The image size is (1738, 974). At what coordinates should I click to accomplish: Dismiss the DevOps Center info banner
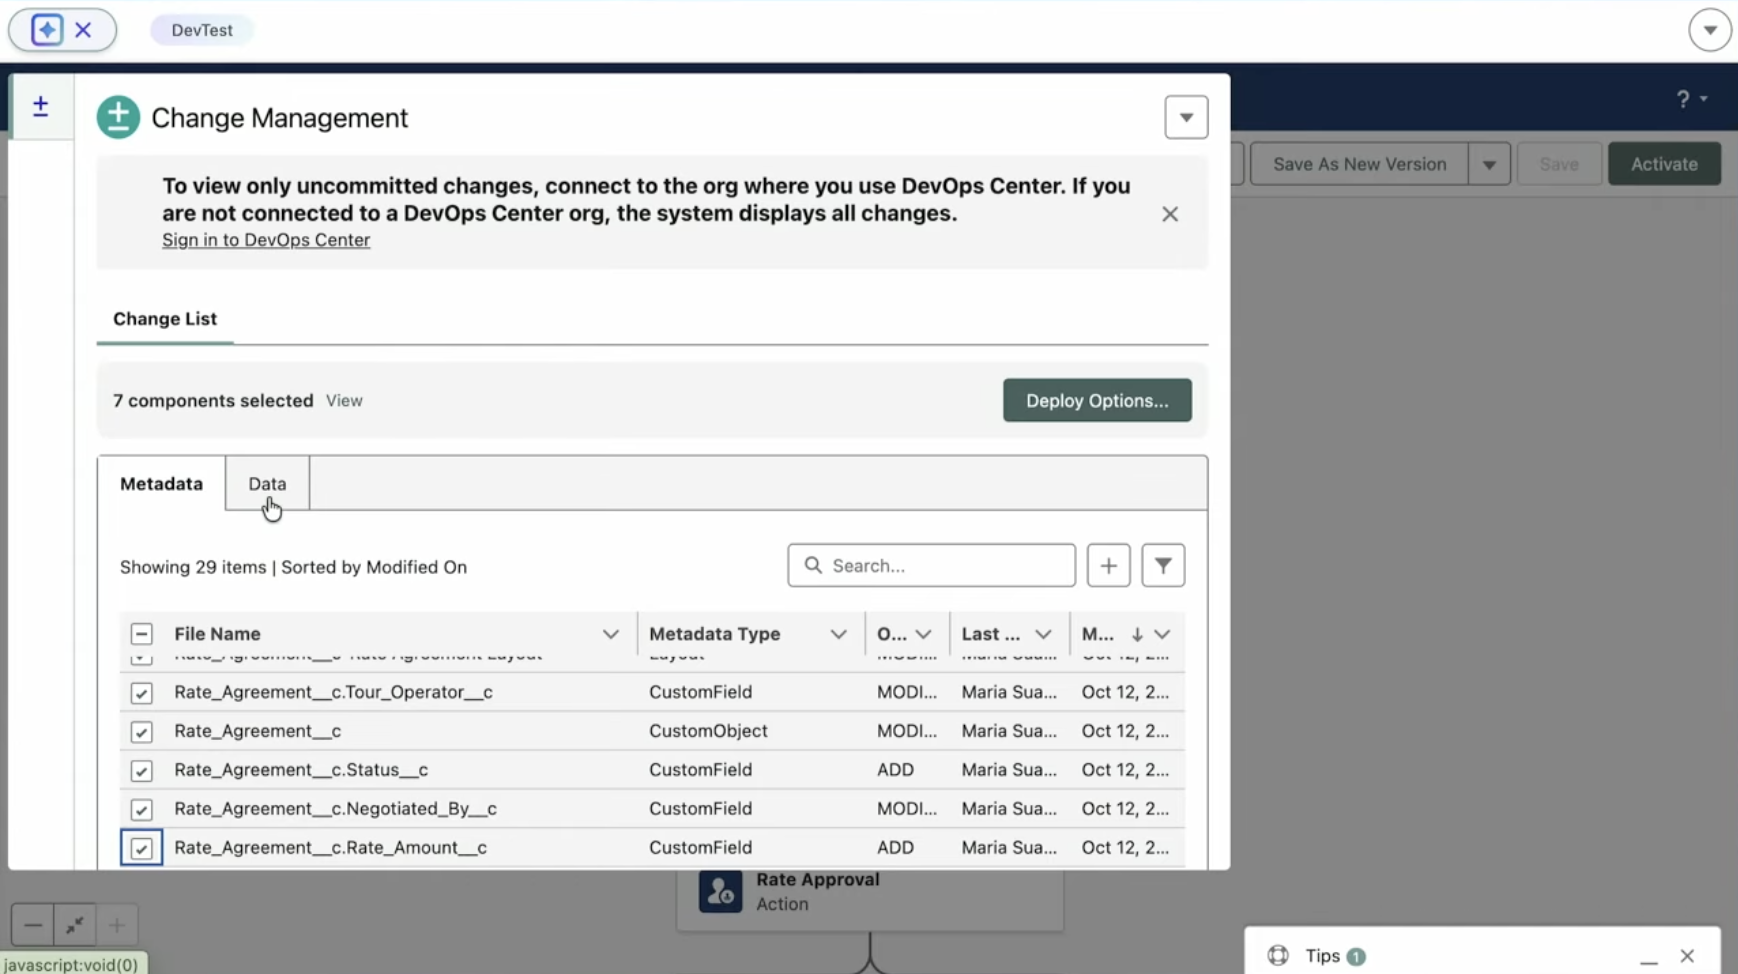(x=1169, y=214)
